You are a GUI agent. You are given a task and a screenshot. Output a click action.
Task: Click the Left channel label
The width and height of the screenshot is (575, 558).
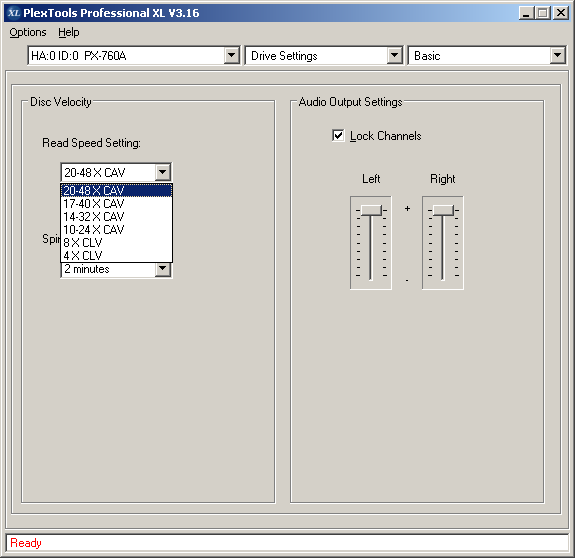point(371,179)
